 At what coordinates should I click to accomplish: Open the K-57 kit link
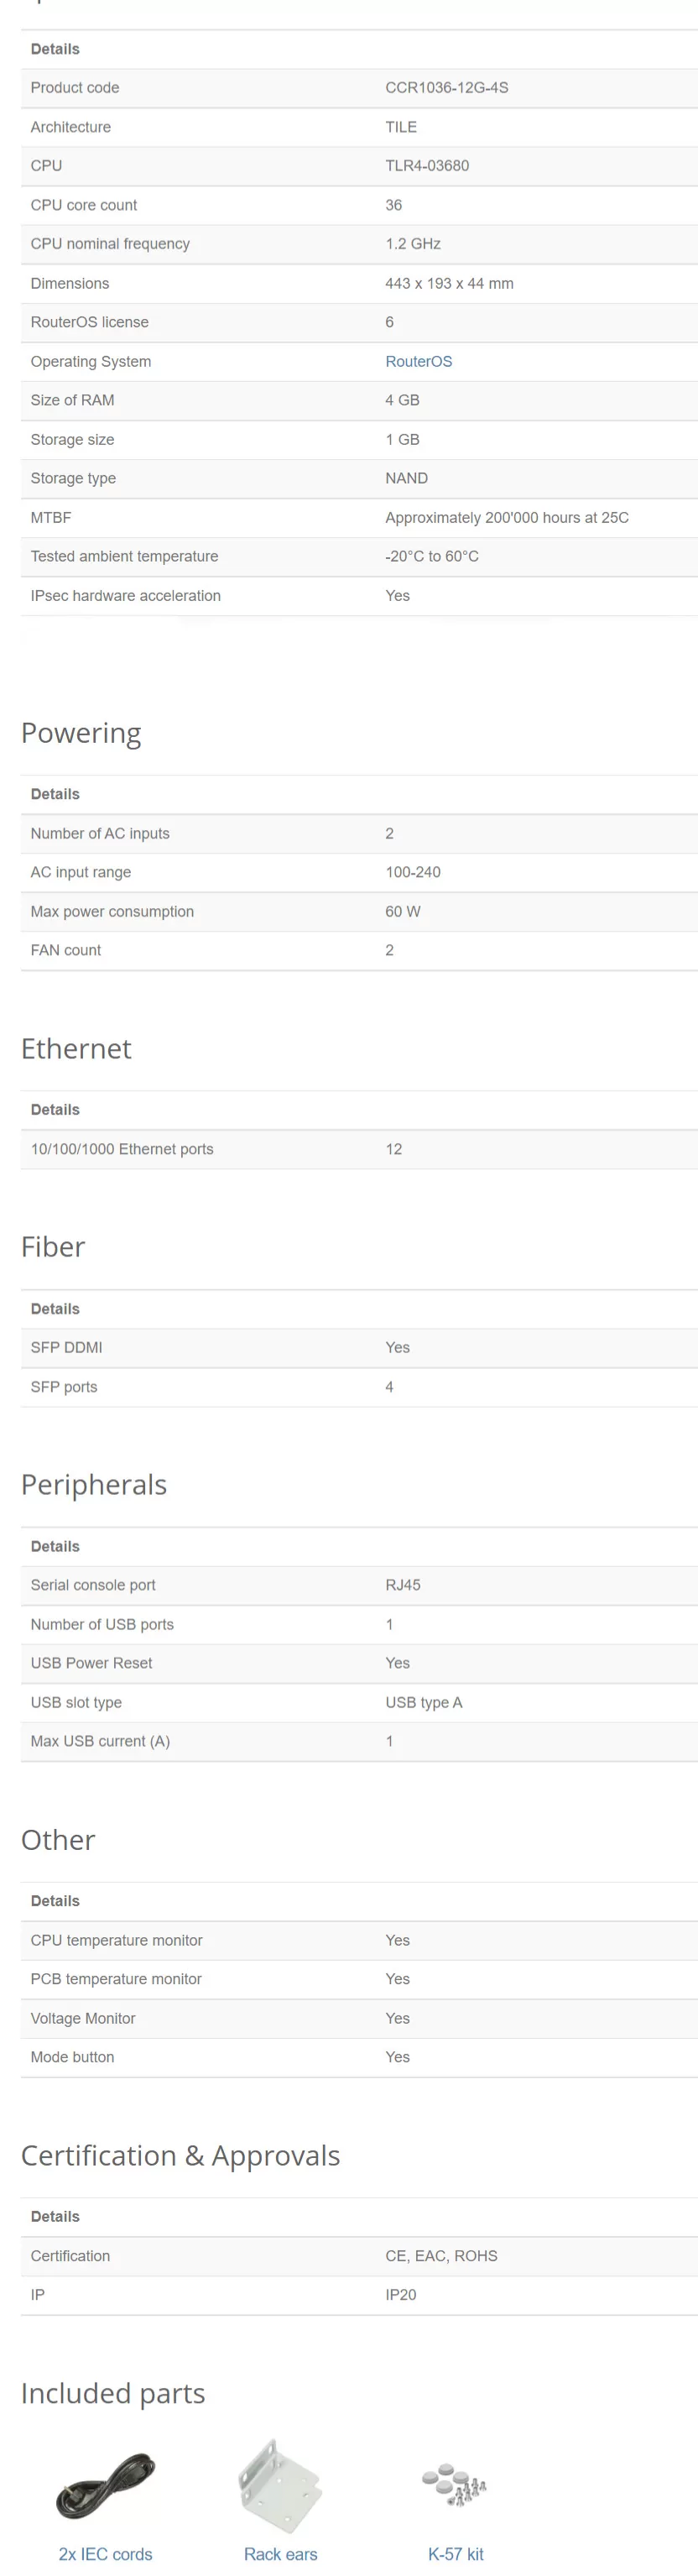455,2553
